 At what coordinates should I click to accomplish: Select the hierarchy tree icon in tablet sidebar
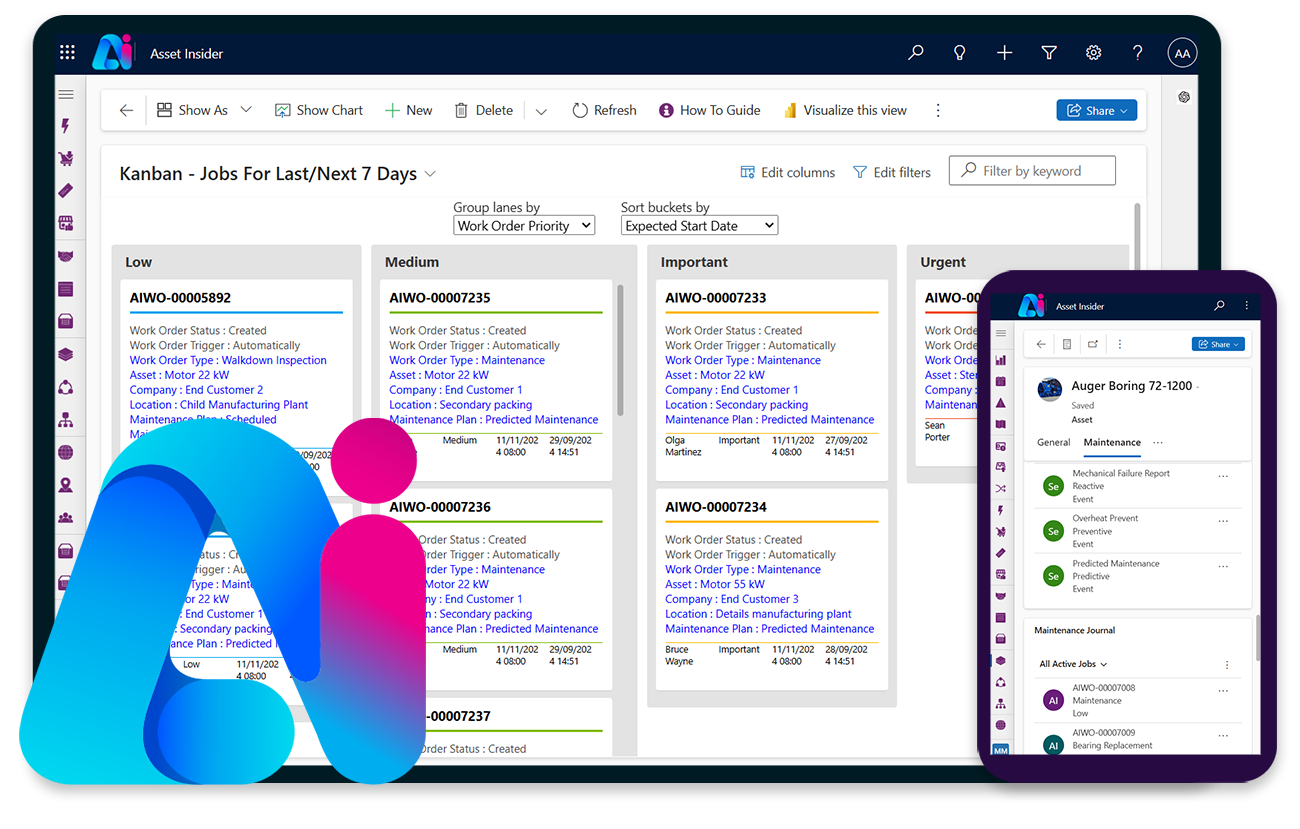[x=66, y=420]
